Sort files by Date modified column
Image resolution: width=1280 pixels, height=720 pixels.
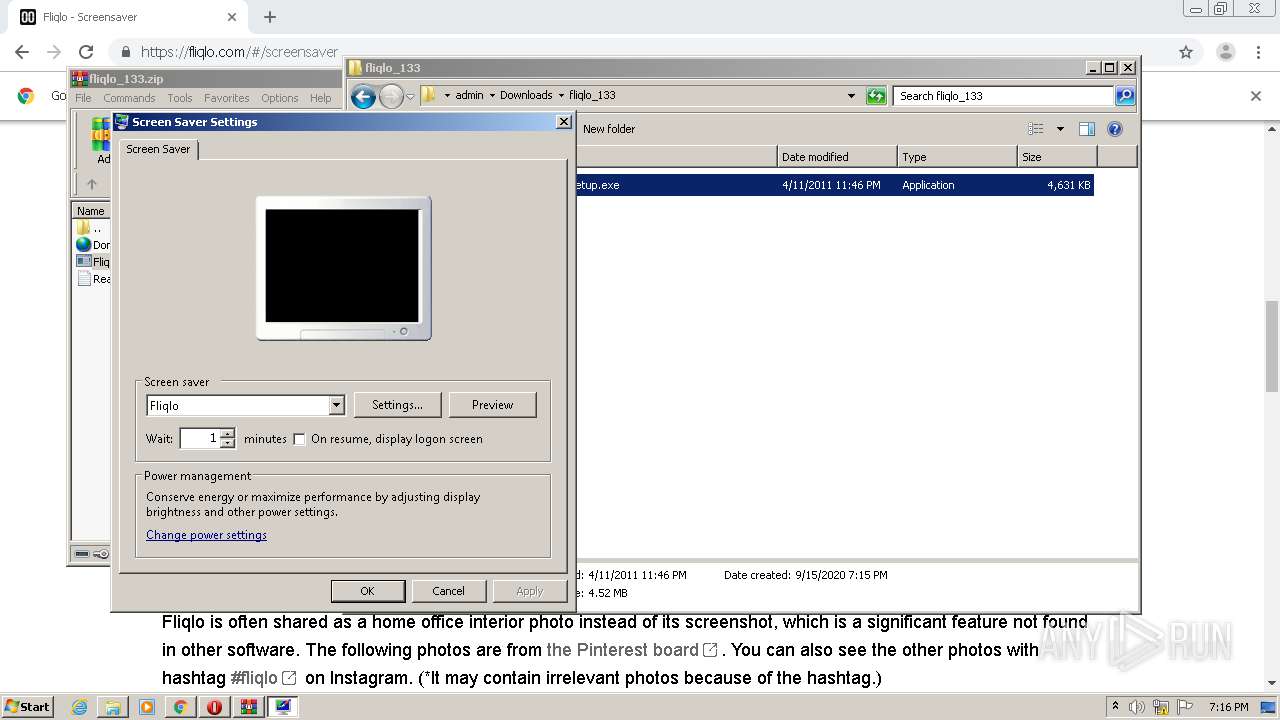(x=837, y=157)
